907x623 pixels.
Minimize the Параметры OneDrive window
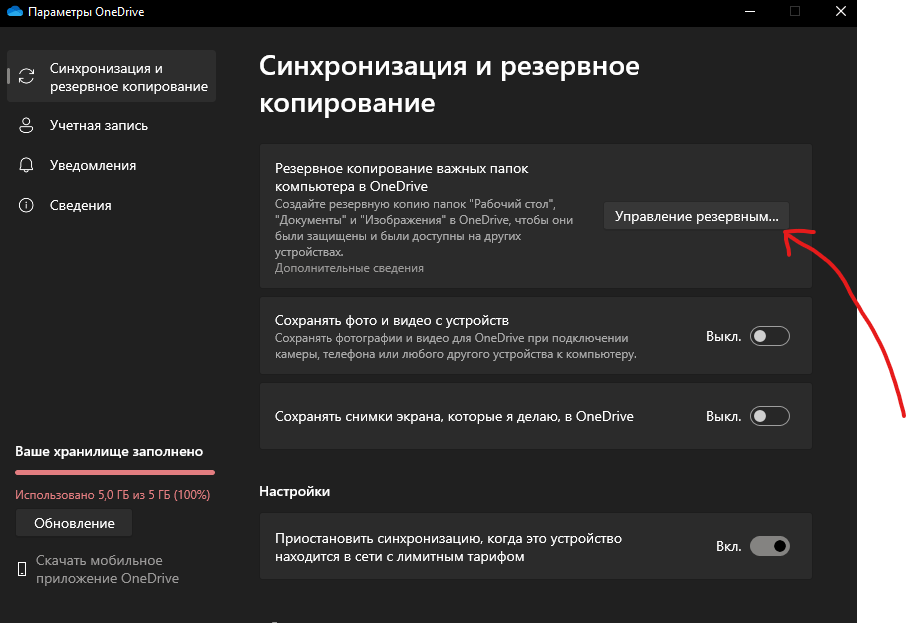click(750, 12)
